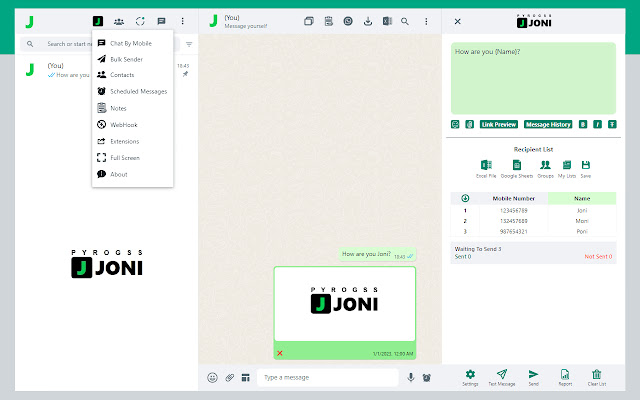Viewport: 640px width, 400px height.
Task: Import recipients from Google Sheets
Action: tap(517, 169)
